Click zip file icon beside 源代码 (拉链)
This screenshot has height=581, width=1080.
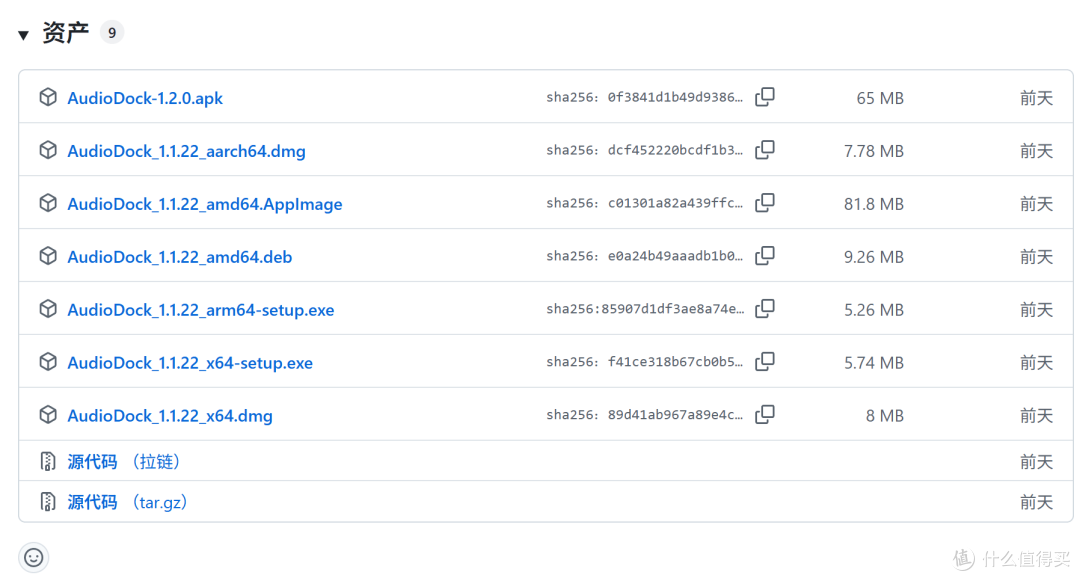[48, 461]
